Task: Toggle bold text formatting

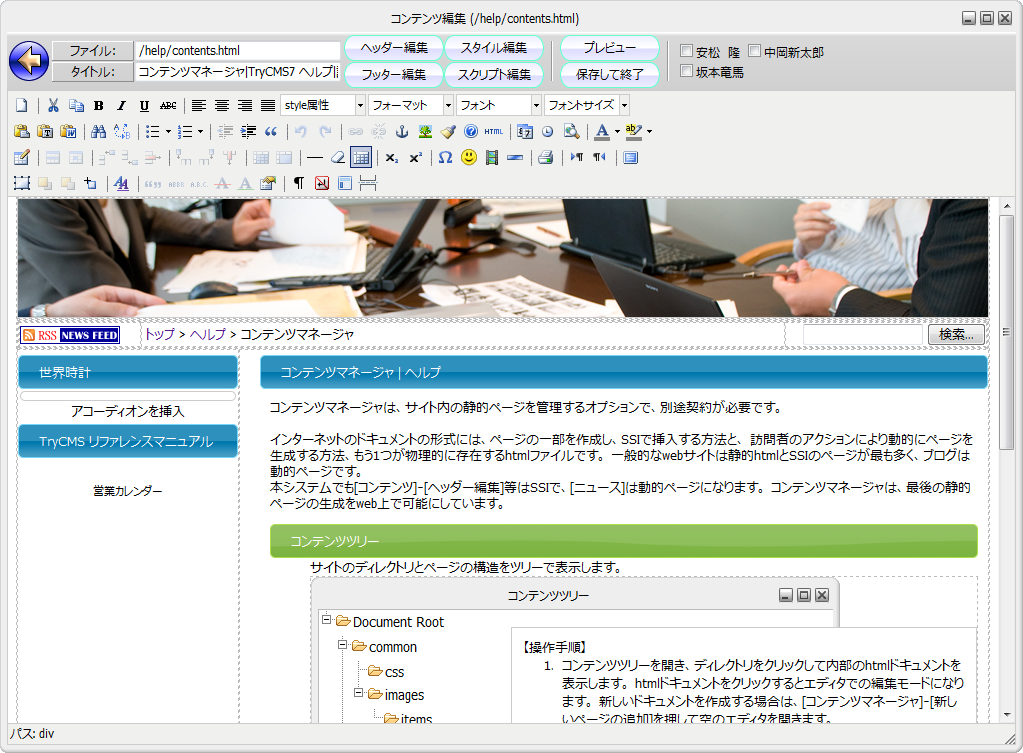Action: tap(99, 105)
